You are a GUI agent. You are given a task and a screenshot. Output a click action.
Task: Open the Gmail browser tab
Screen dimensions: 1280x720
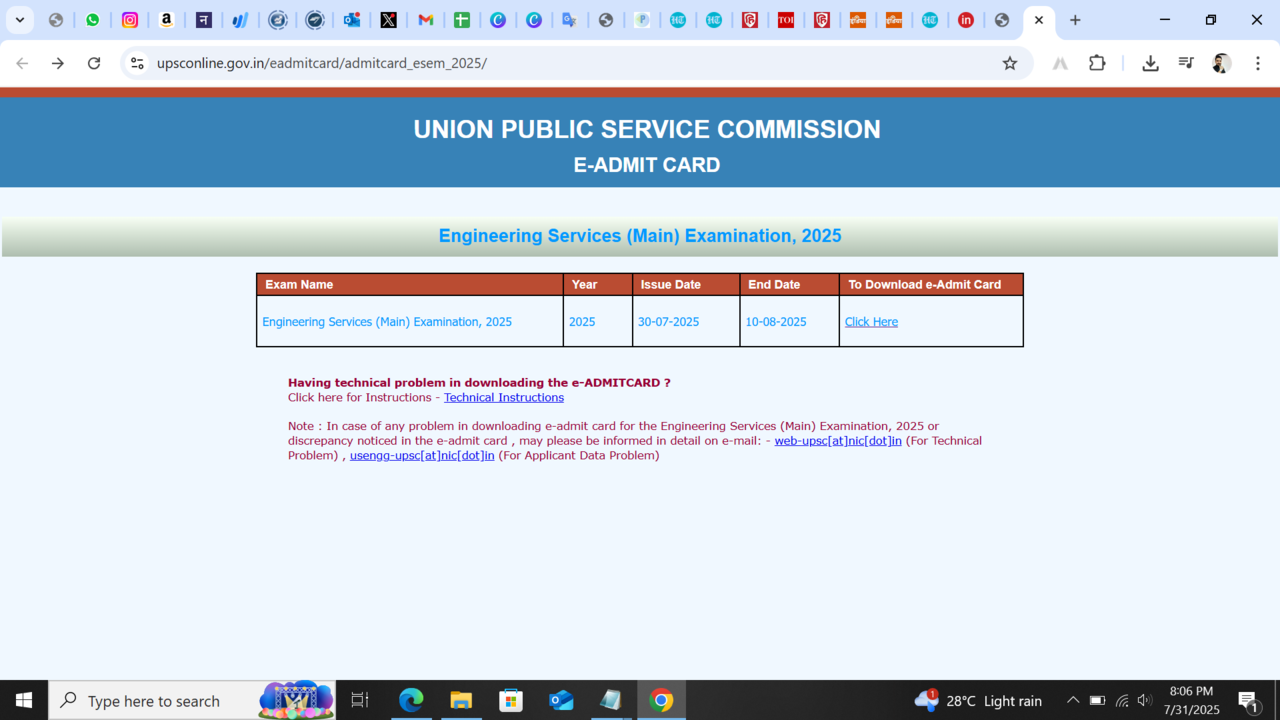click(425, 20)
